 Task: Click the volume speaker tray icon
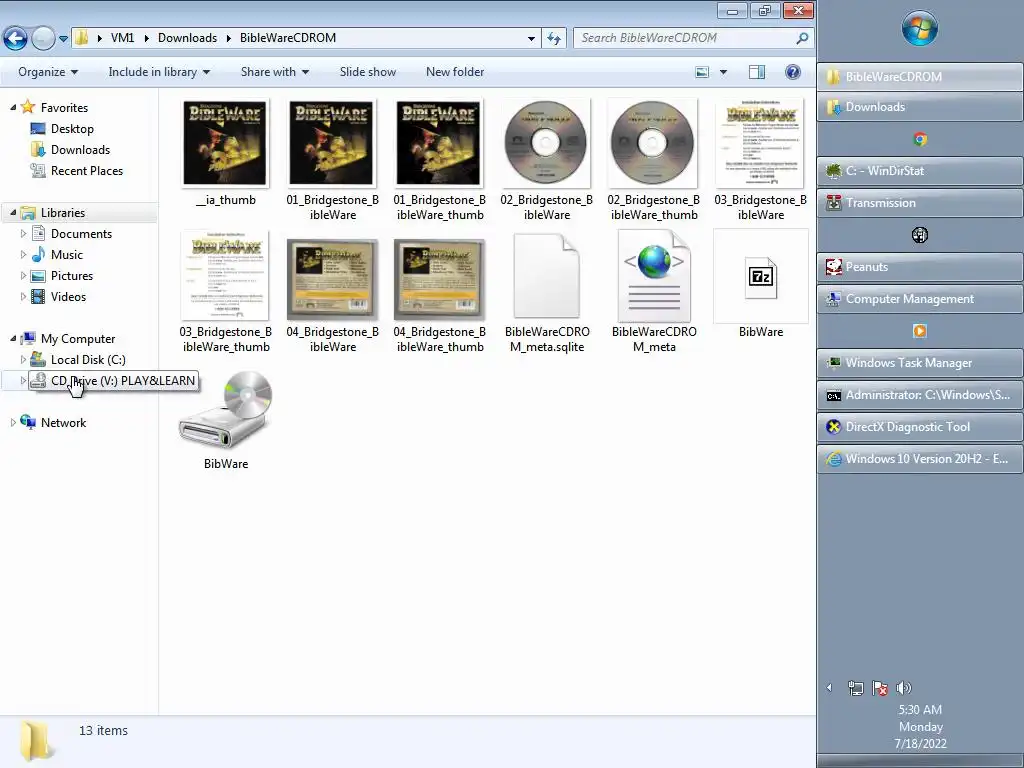pos(904,688)
